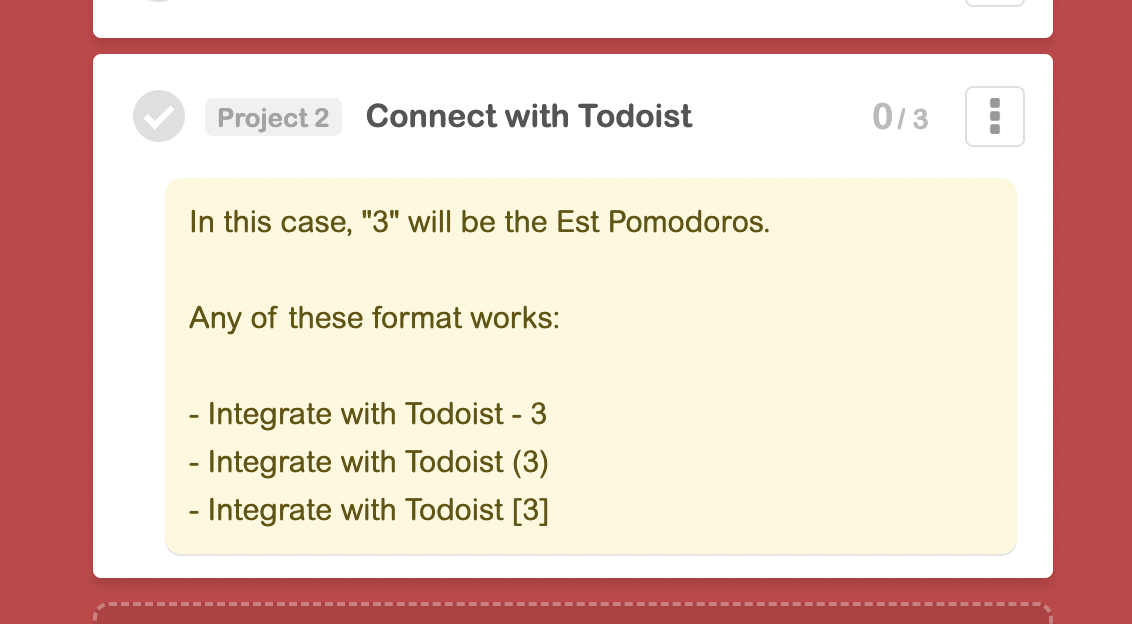The width and height of the screenshot is (1132, 624).
Task: Click "Any of these format works:" text
Action: pos(374,318)
